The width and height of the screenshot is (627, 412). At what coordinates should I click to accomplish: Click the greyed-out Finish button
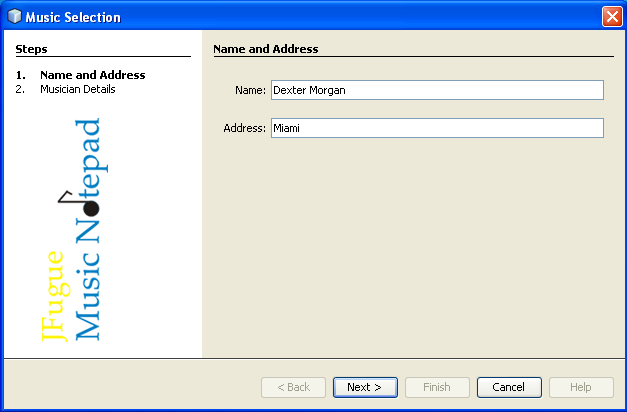pyautogui.click(x=437, y=387)
